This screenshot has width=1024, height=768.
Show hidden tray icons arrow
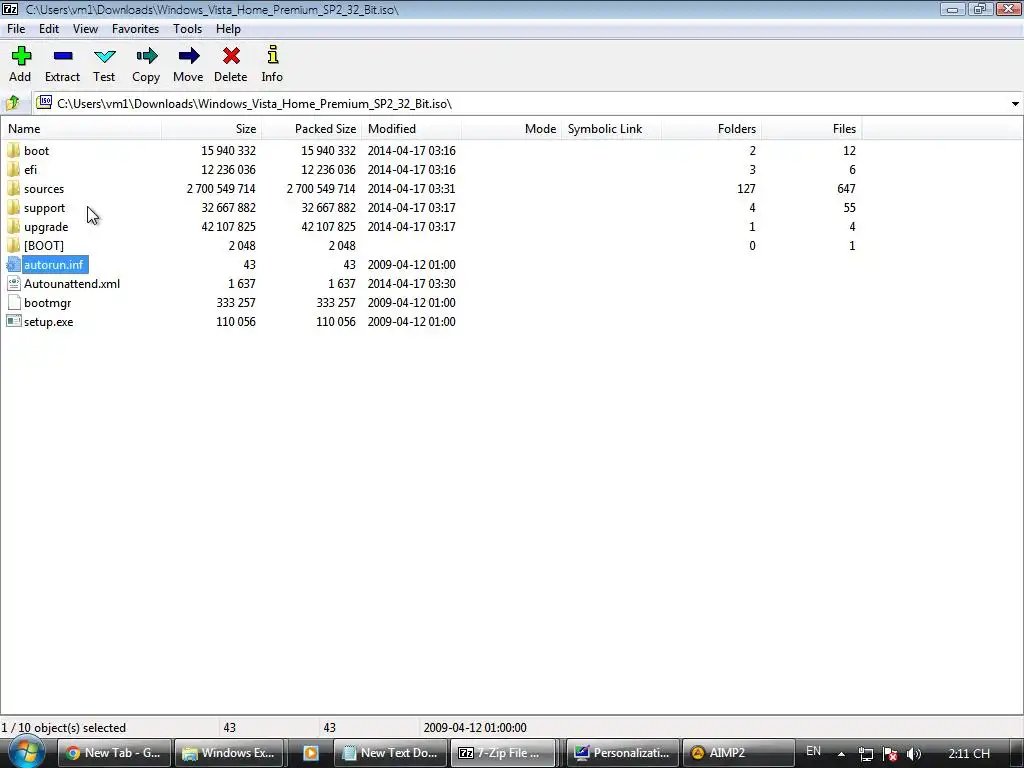point(841,754)
